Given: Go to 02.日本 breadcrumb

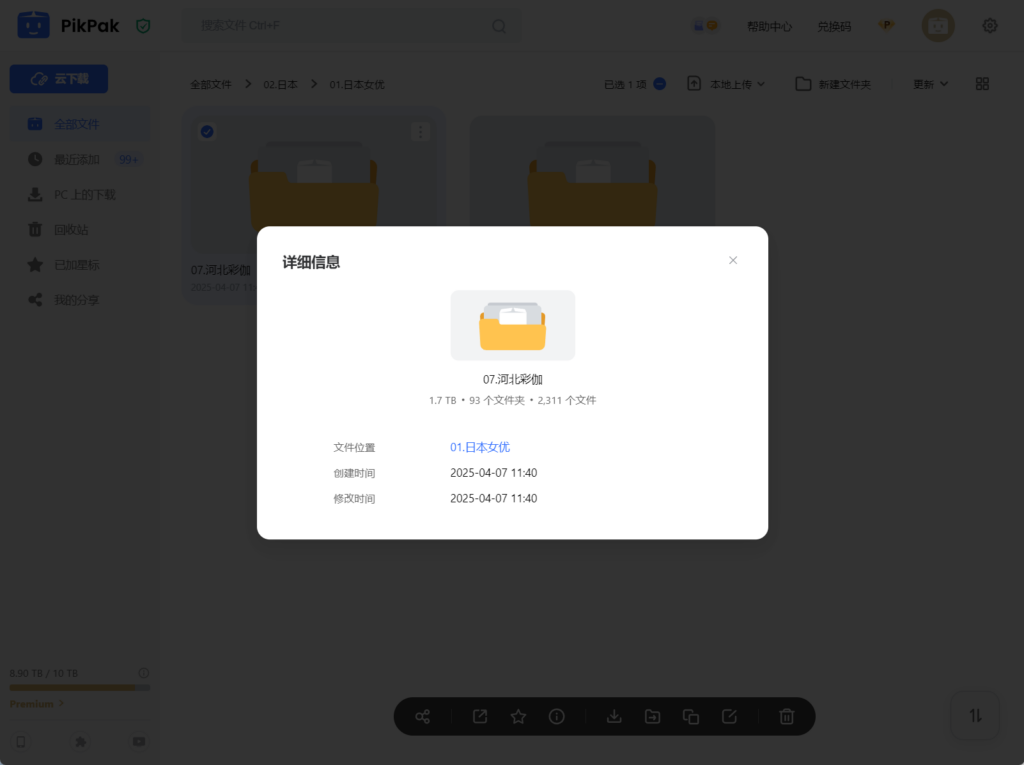Looking at the screenshot, I should (x=280, y=84).
